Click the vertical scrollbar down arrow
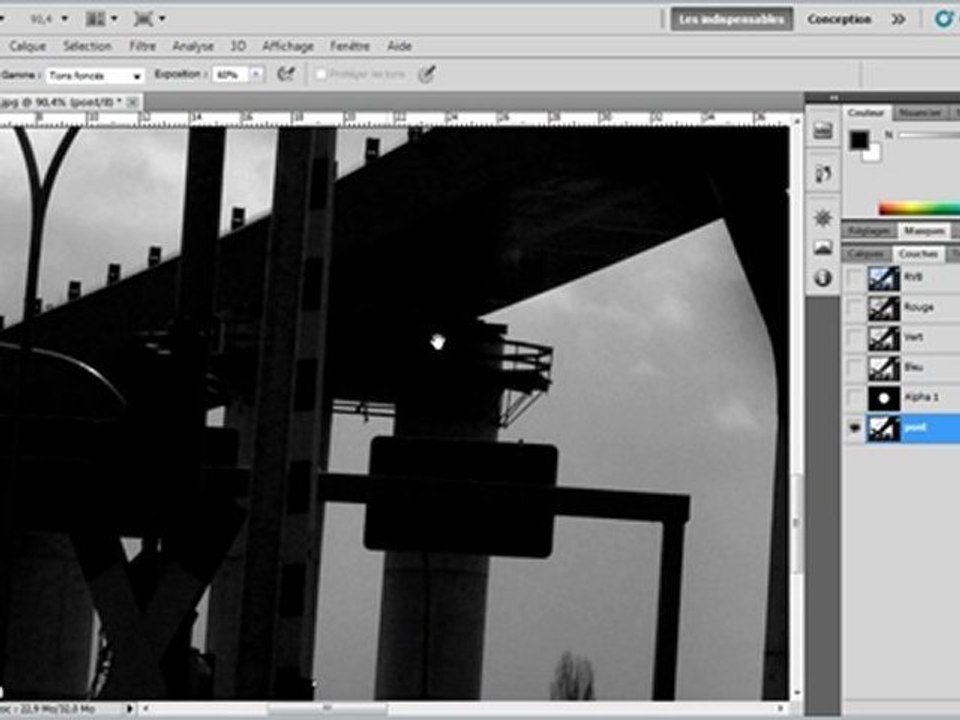 pos(797,694)
